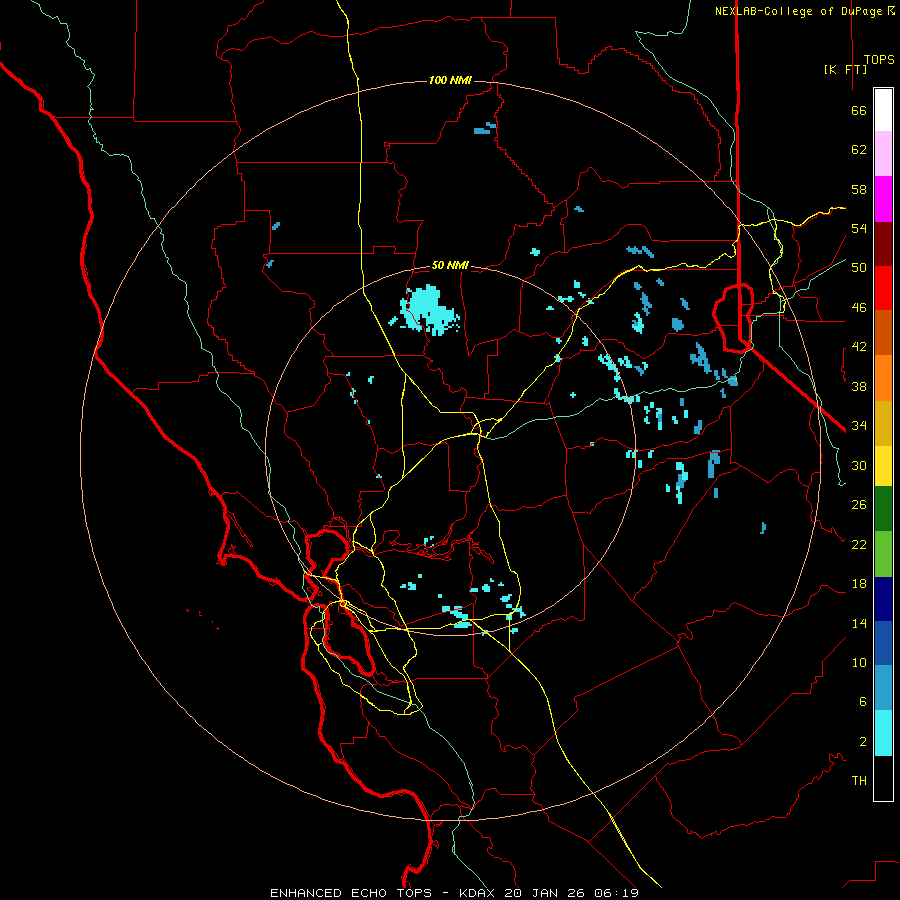The image size is (900, 900).
Task: Click the large cyan echo below 50 NMI label
Action: point(429,311)
